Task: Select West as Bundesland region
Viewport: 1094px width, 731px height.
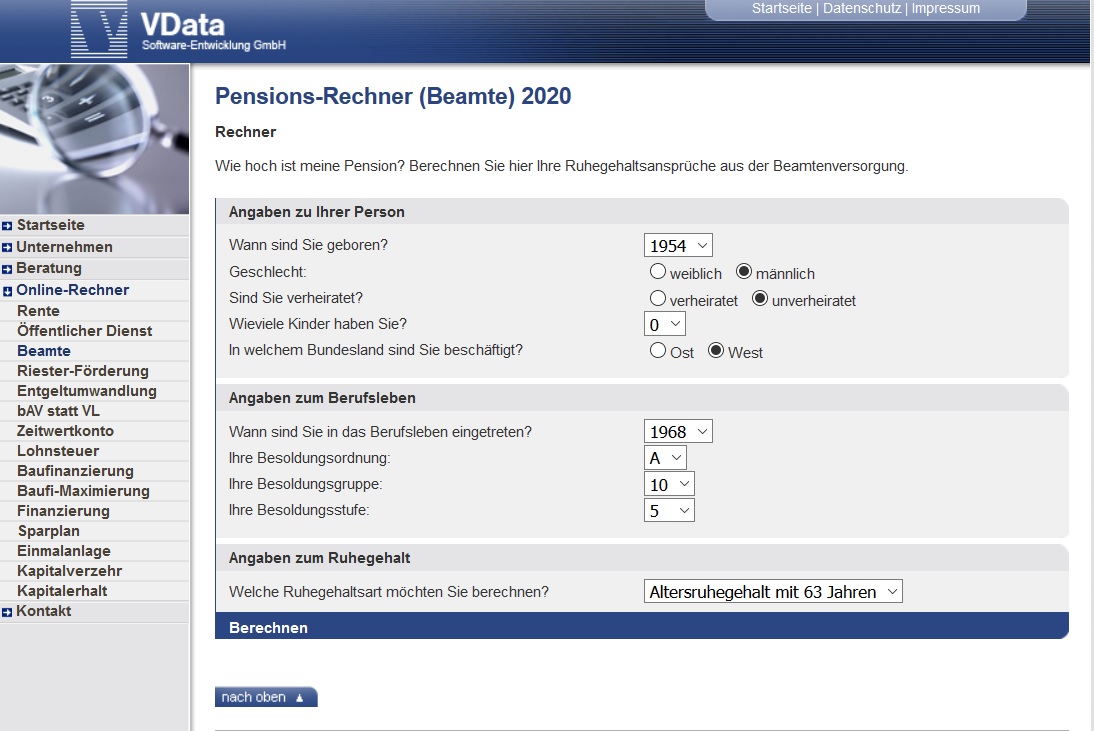Action: pos(716,350)
